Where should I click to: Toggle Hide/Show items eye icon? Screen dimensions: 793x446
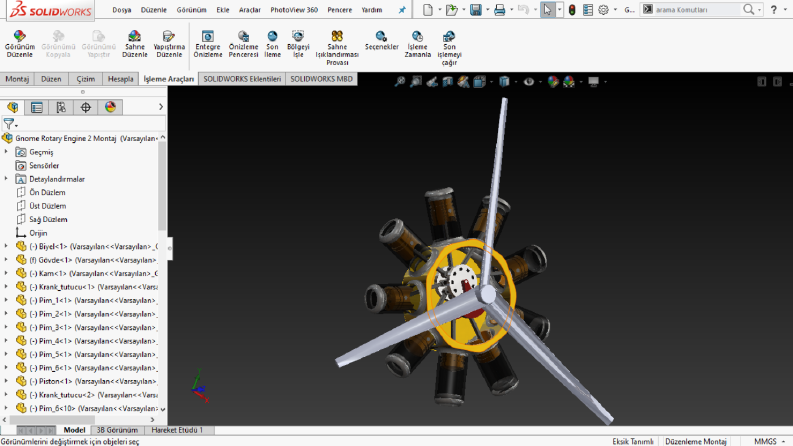pyautogui.click(x=528, y=81)
